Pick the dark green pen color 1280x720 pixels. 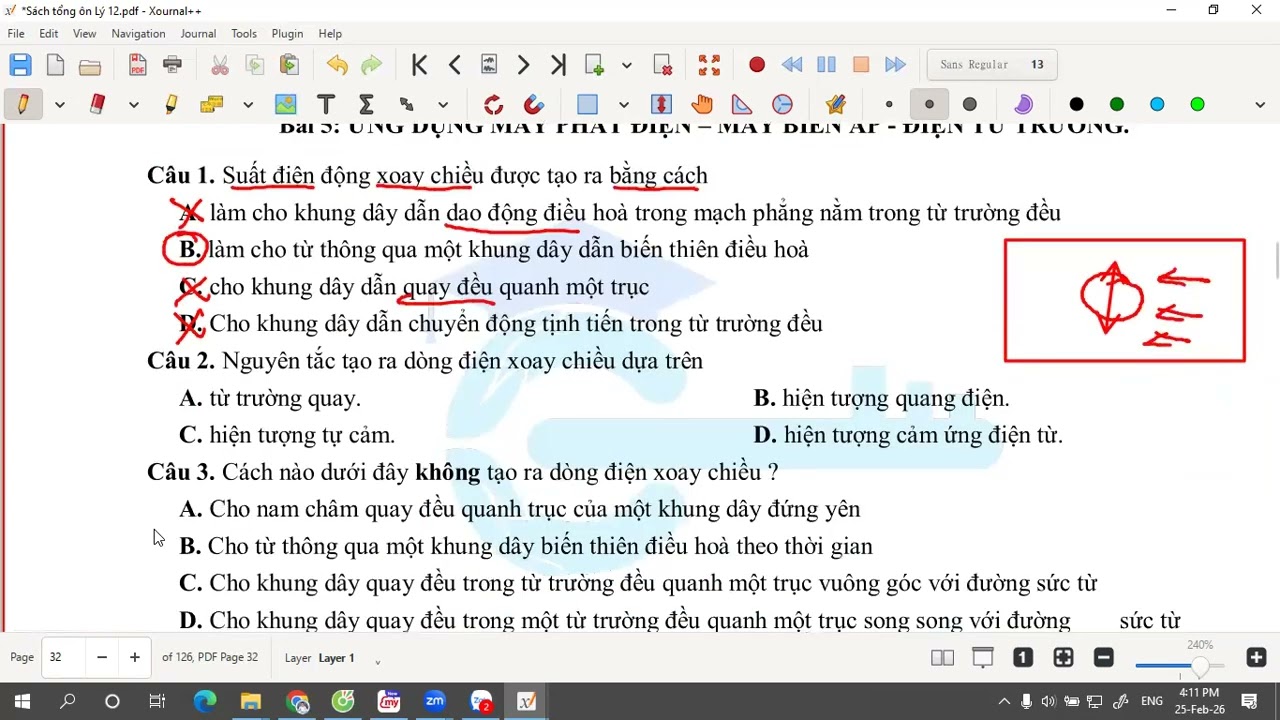(x=1117, y=104)
